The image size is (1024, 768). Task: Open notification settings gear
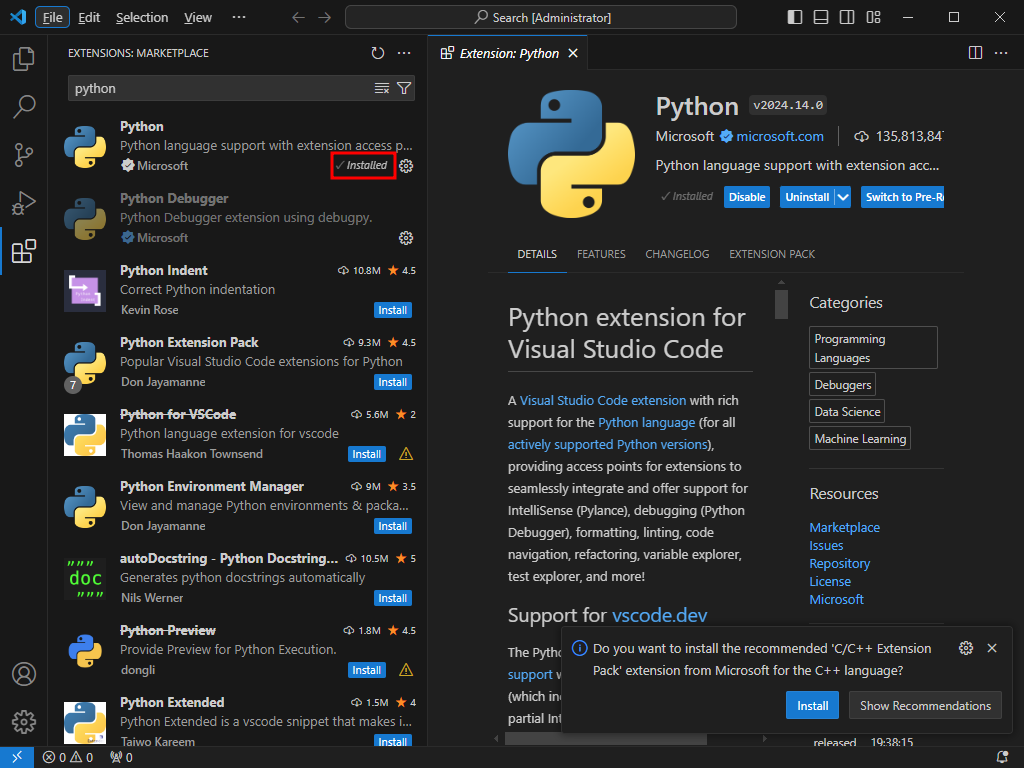pyautogui.click(x=966, y=648)
